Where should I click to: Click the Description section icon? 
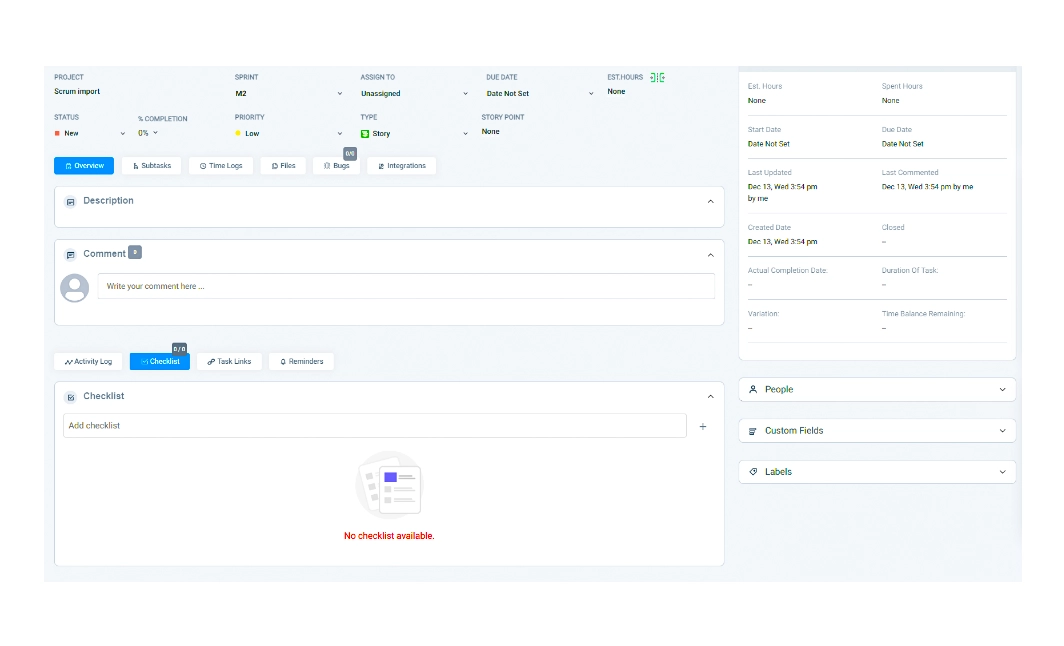pyautogui.click(x=70, y=201)
